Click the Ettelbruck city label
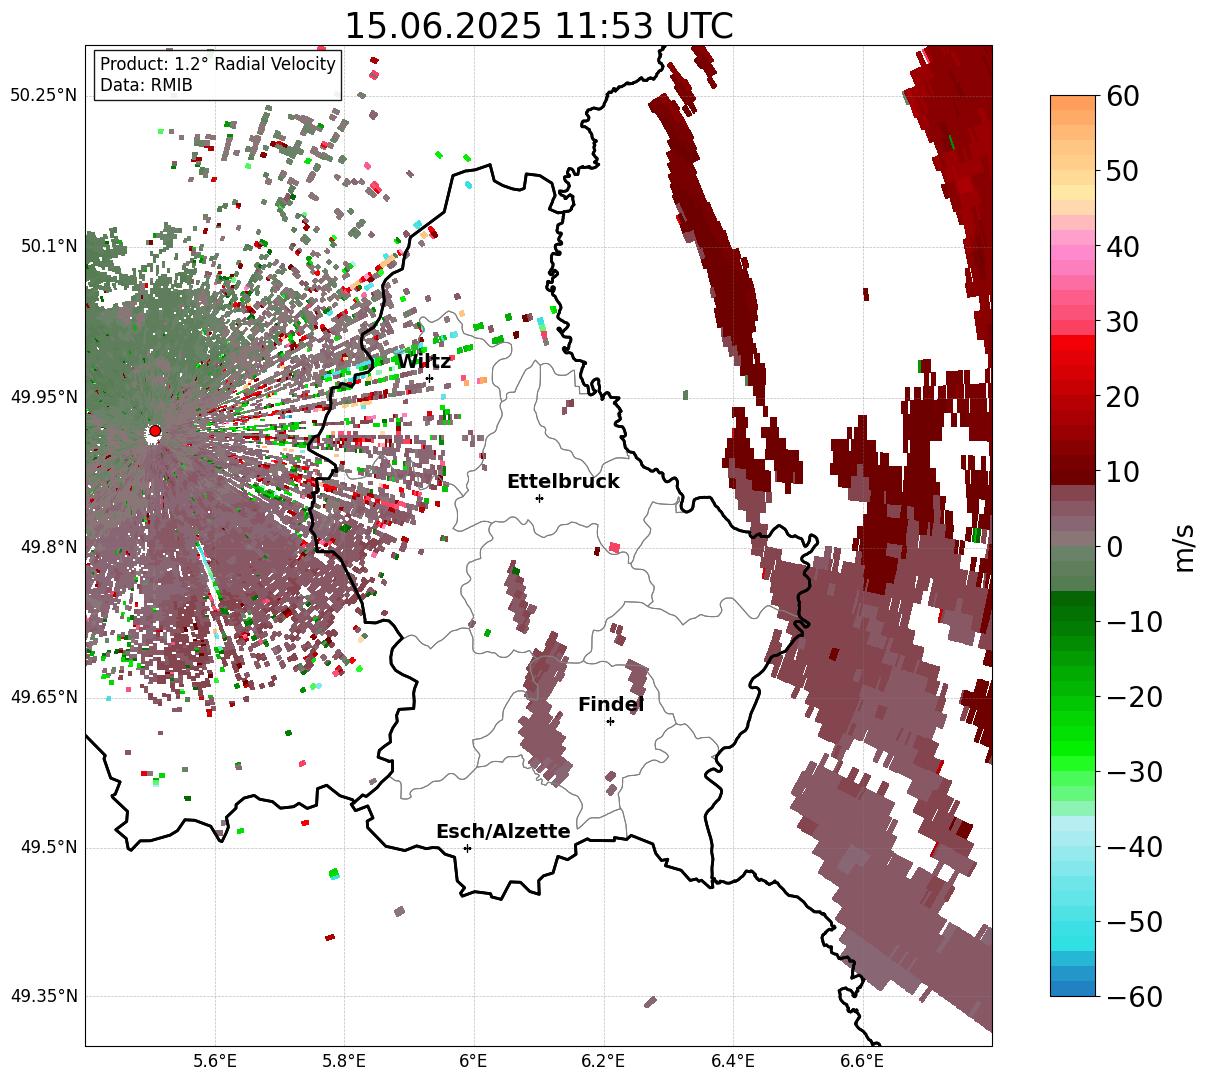 pyautogui.click(x=563, y=482)
